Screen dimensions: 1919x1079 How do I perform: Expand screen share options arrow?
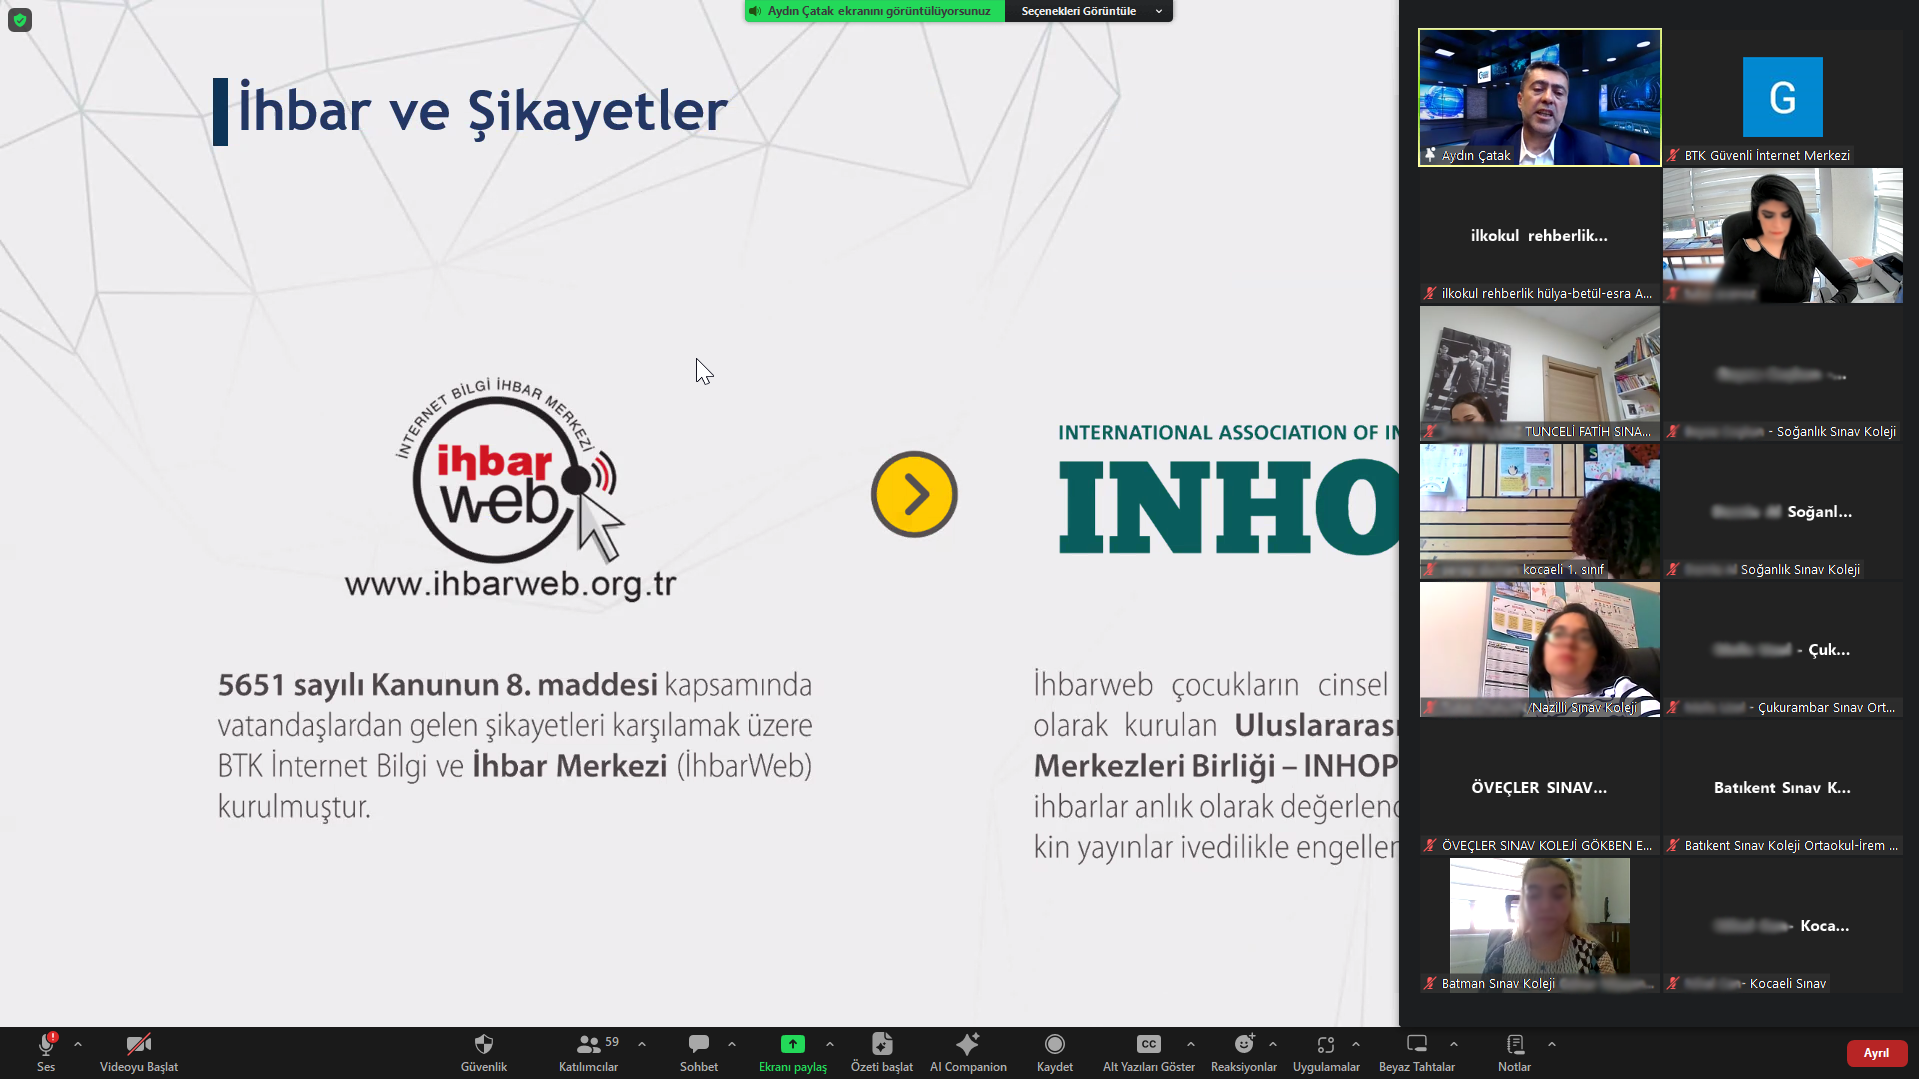[x=830, y=1044]
